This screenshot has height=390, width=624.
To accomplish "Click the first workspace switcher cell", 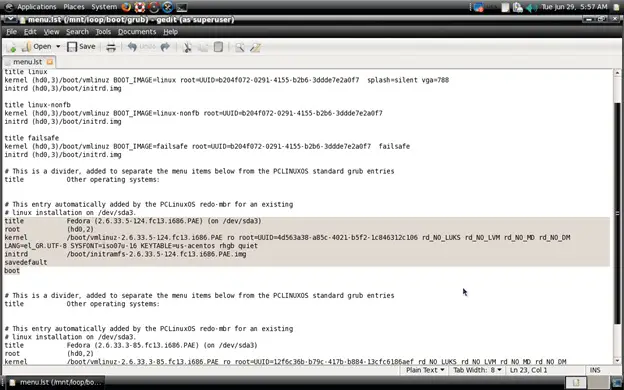I will 576,382.
